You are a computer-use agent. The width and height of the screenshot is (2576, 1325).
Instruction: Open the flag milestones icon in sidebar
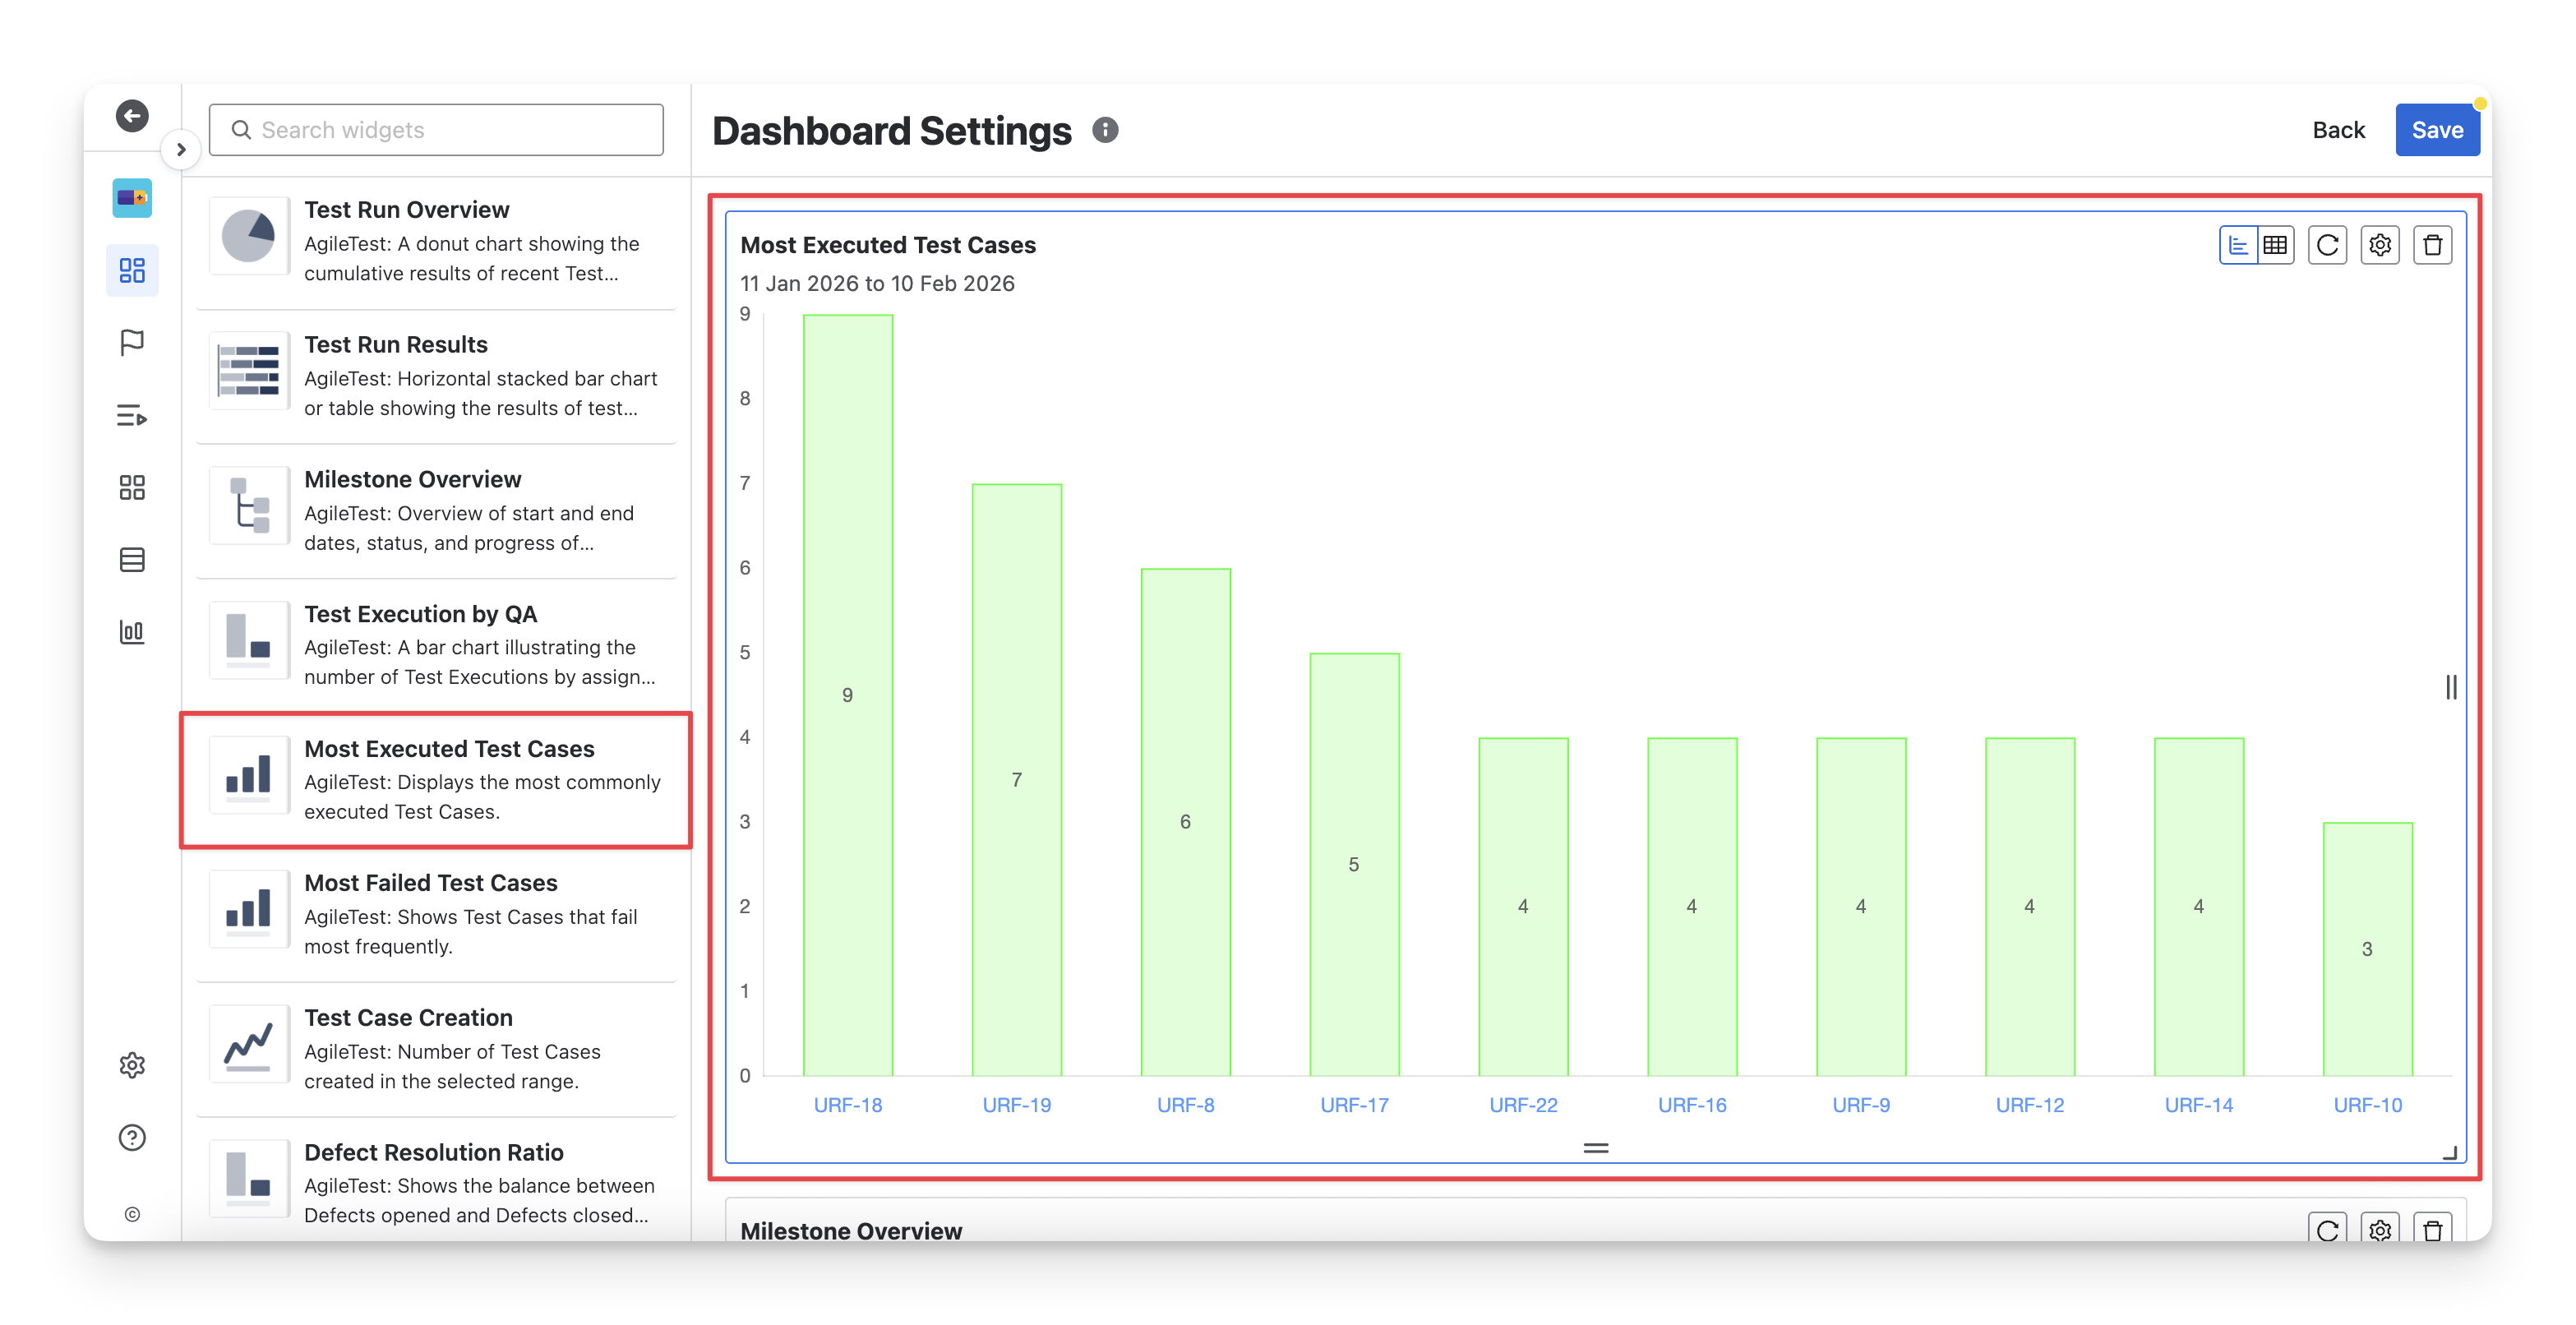click(x=132, y=343)
